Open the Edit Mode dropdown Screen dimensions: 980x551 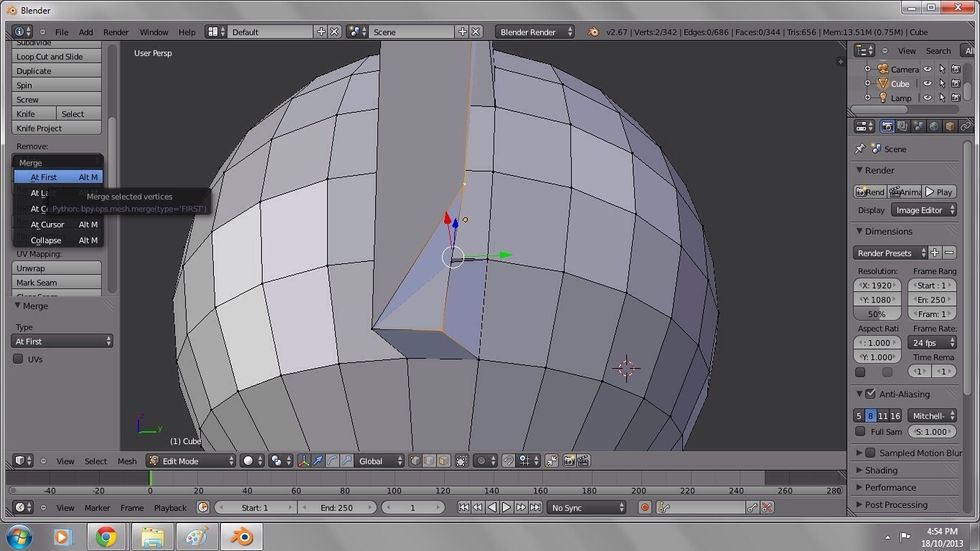pyautogui.click(x=191, y=461)
